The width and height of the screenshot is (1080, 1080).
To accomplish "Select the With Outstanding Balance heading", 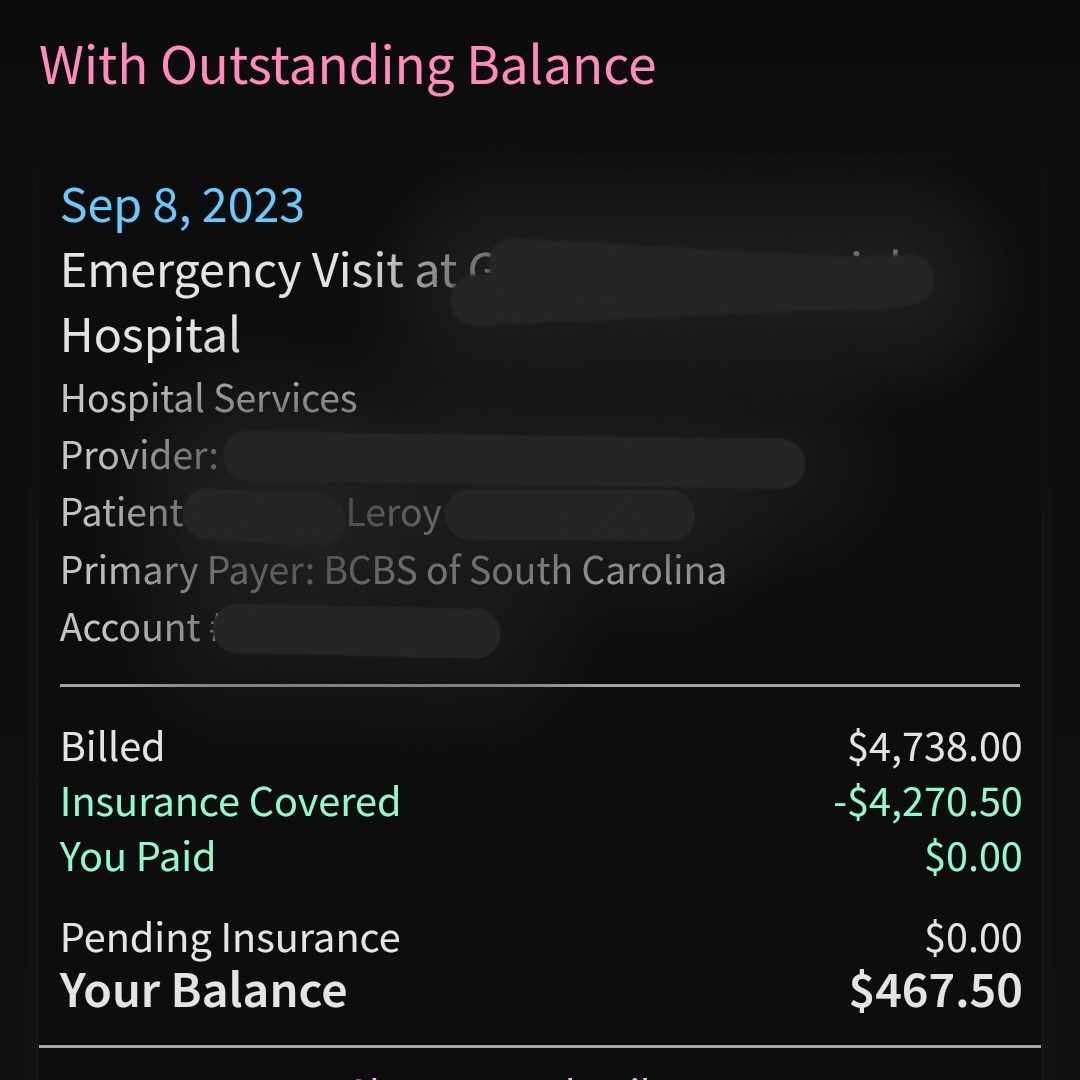I will coord(348,65).
